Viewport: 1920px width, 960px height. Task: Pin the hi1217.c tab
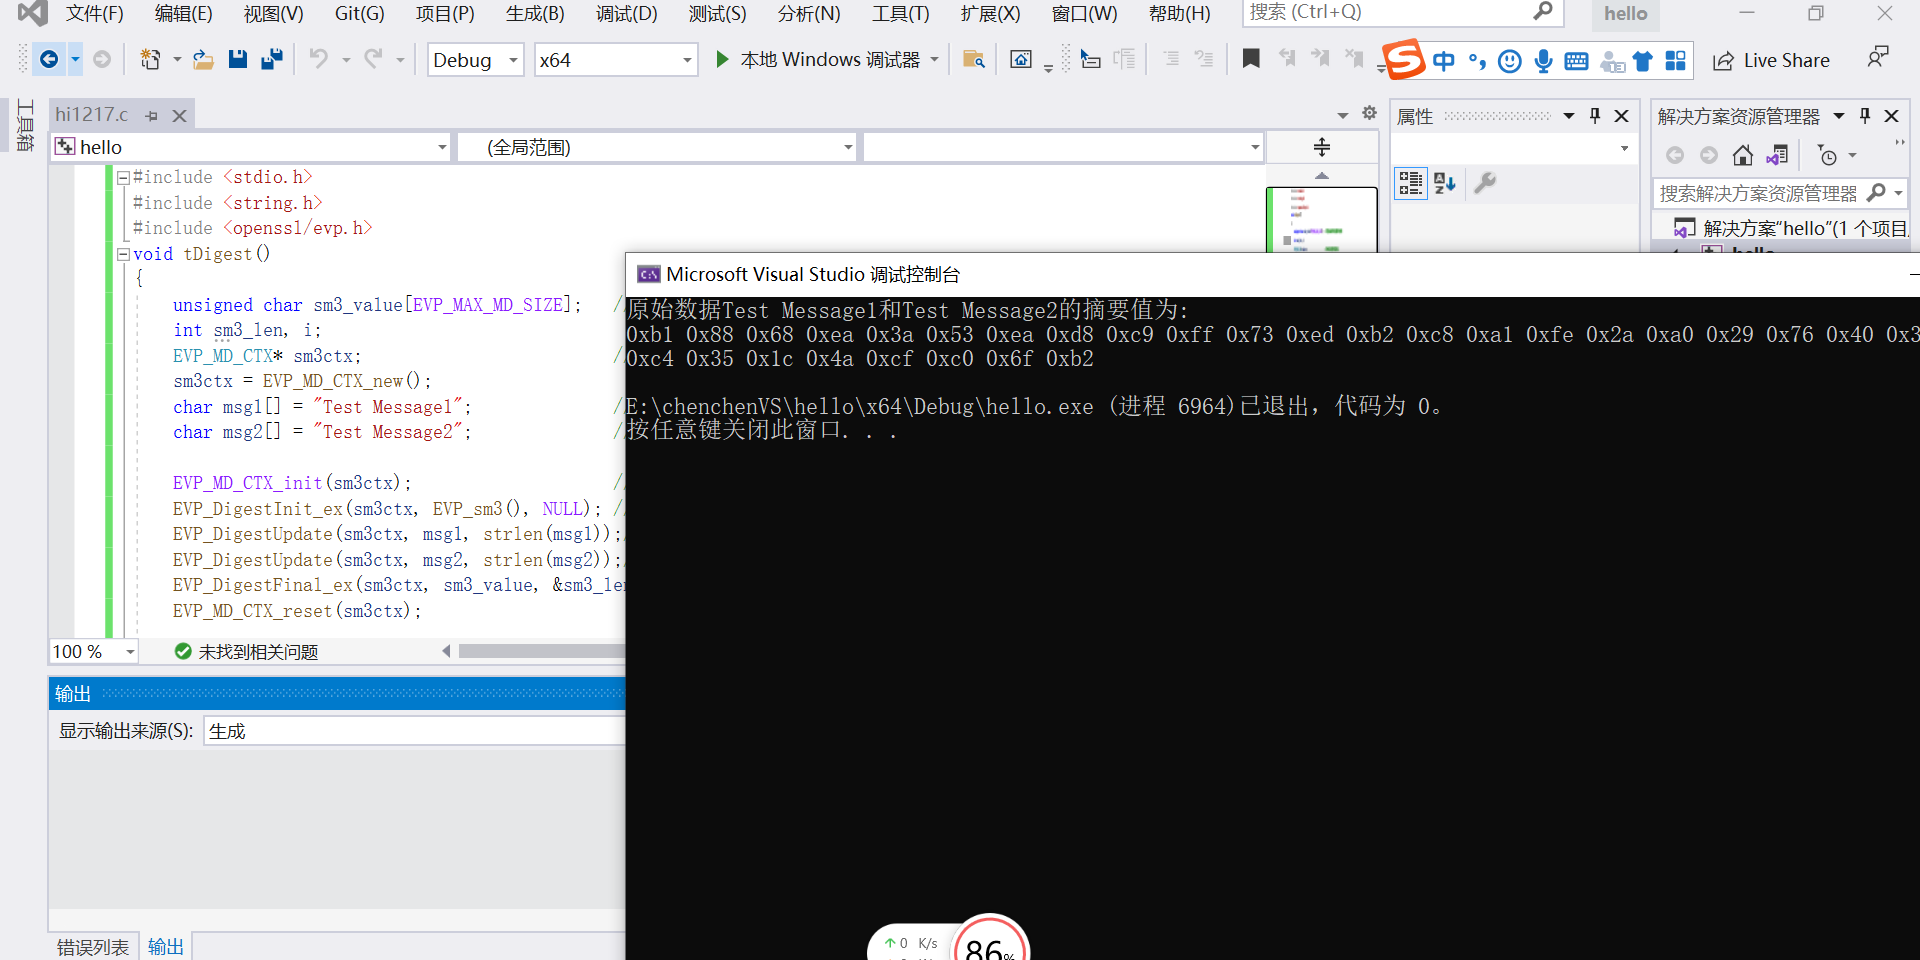click(152, 116)
